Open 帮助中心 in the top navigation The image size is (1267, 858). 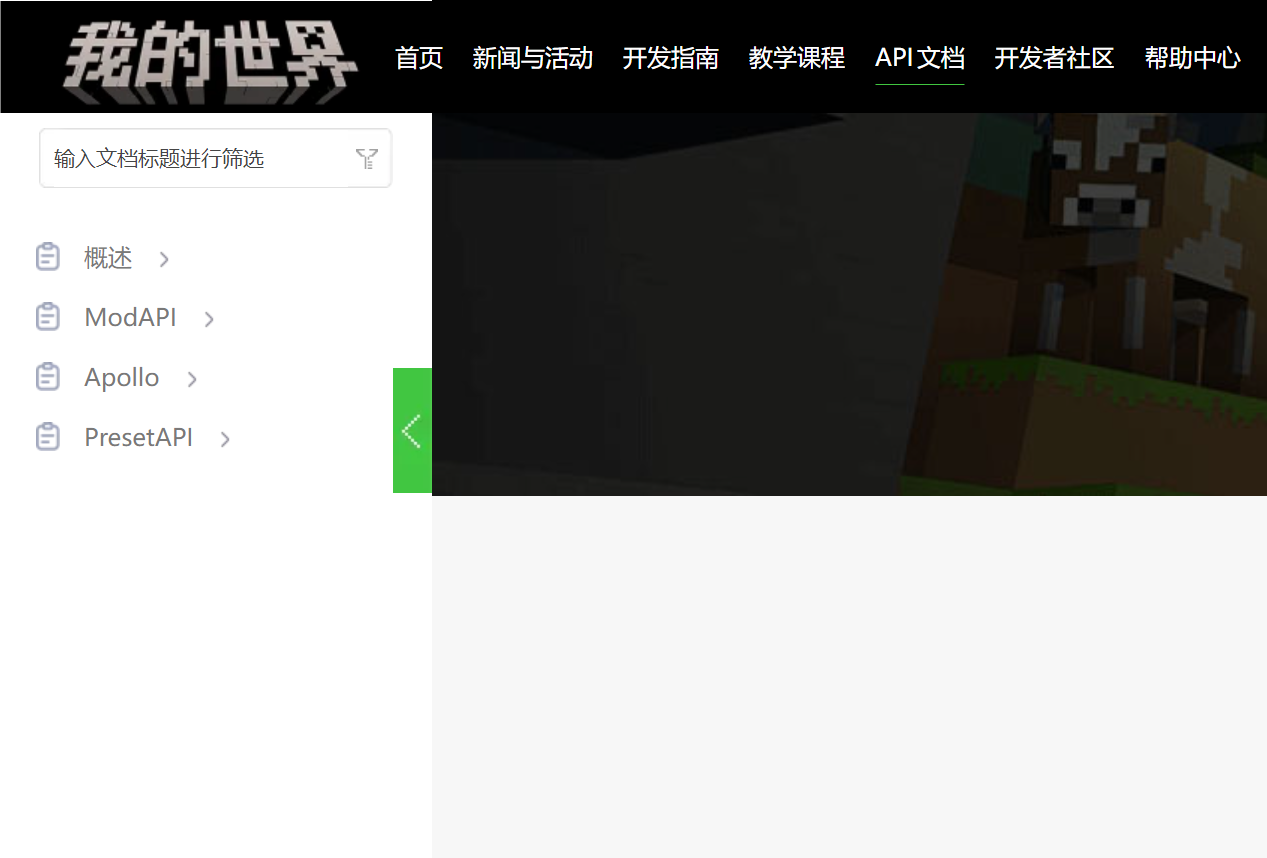point(1193,58)
